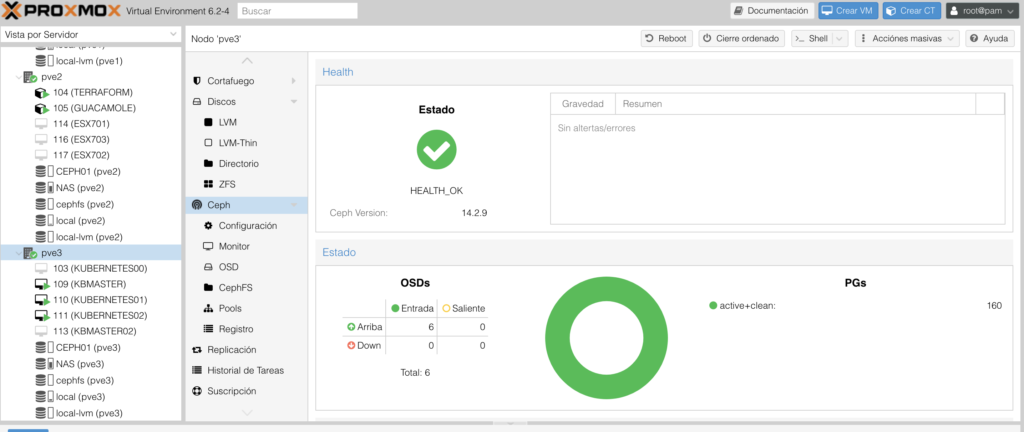Select 103 (KUBERNETES00) in the tree

tap(91, 268)
